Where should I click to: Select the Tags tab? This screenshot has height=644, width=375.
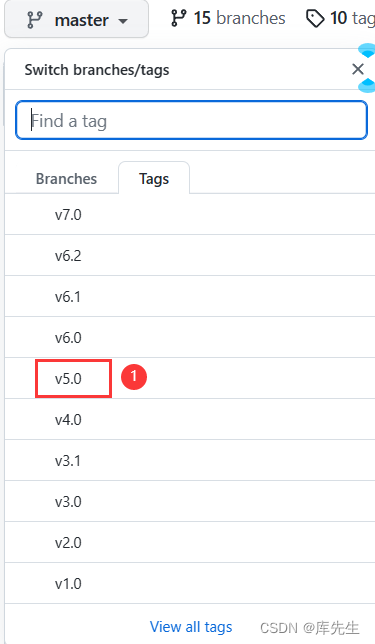(154, 178)
